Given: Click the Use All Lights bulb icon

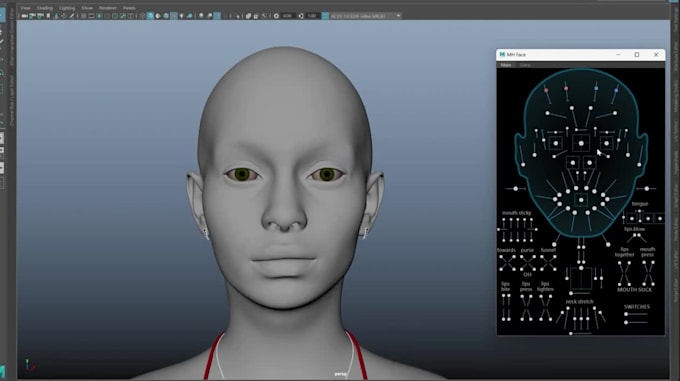Looking at the screenshot, I should [x=181, y=16].
